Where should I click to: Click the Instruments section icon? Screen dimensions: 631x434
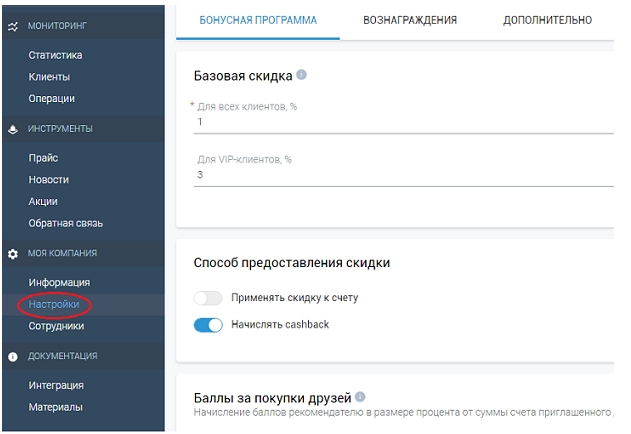[x=13, y=129]
